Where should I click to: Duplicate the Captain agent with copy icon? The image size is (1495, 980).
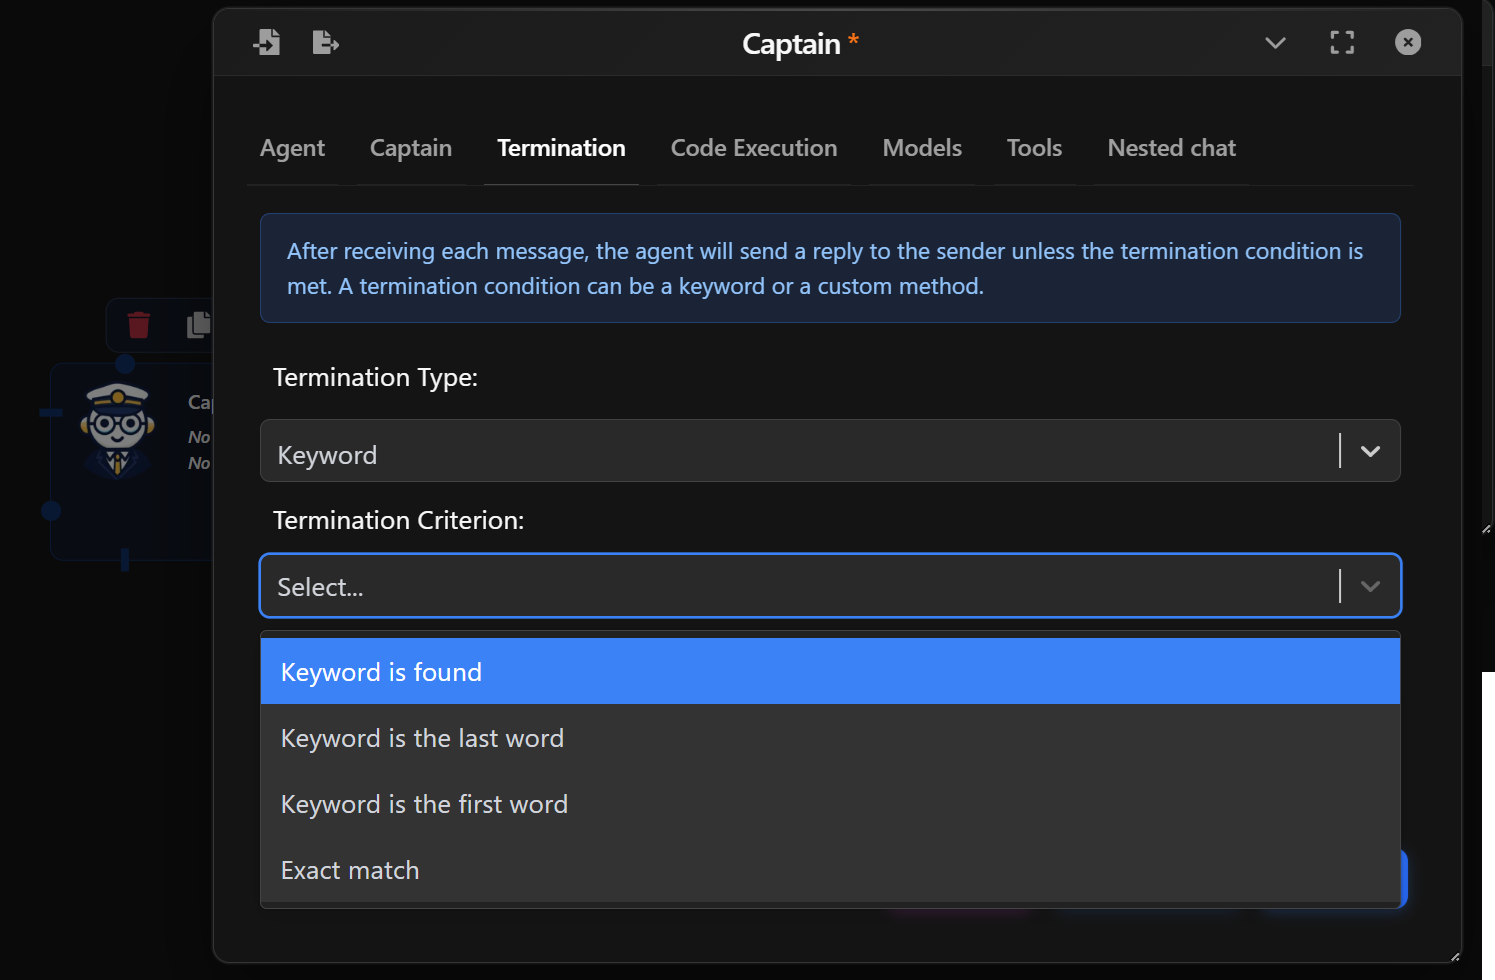(x=197, y=325)
